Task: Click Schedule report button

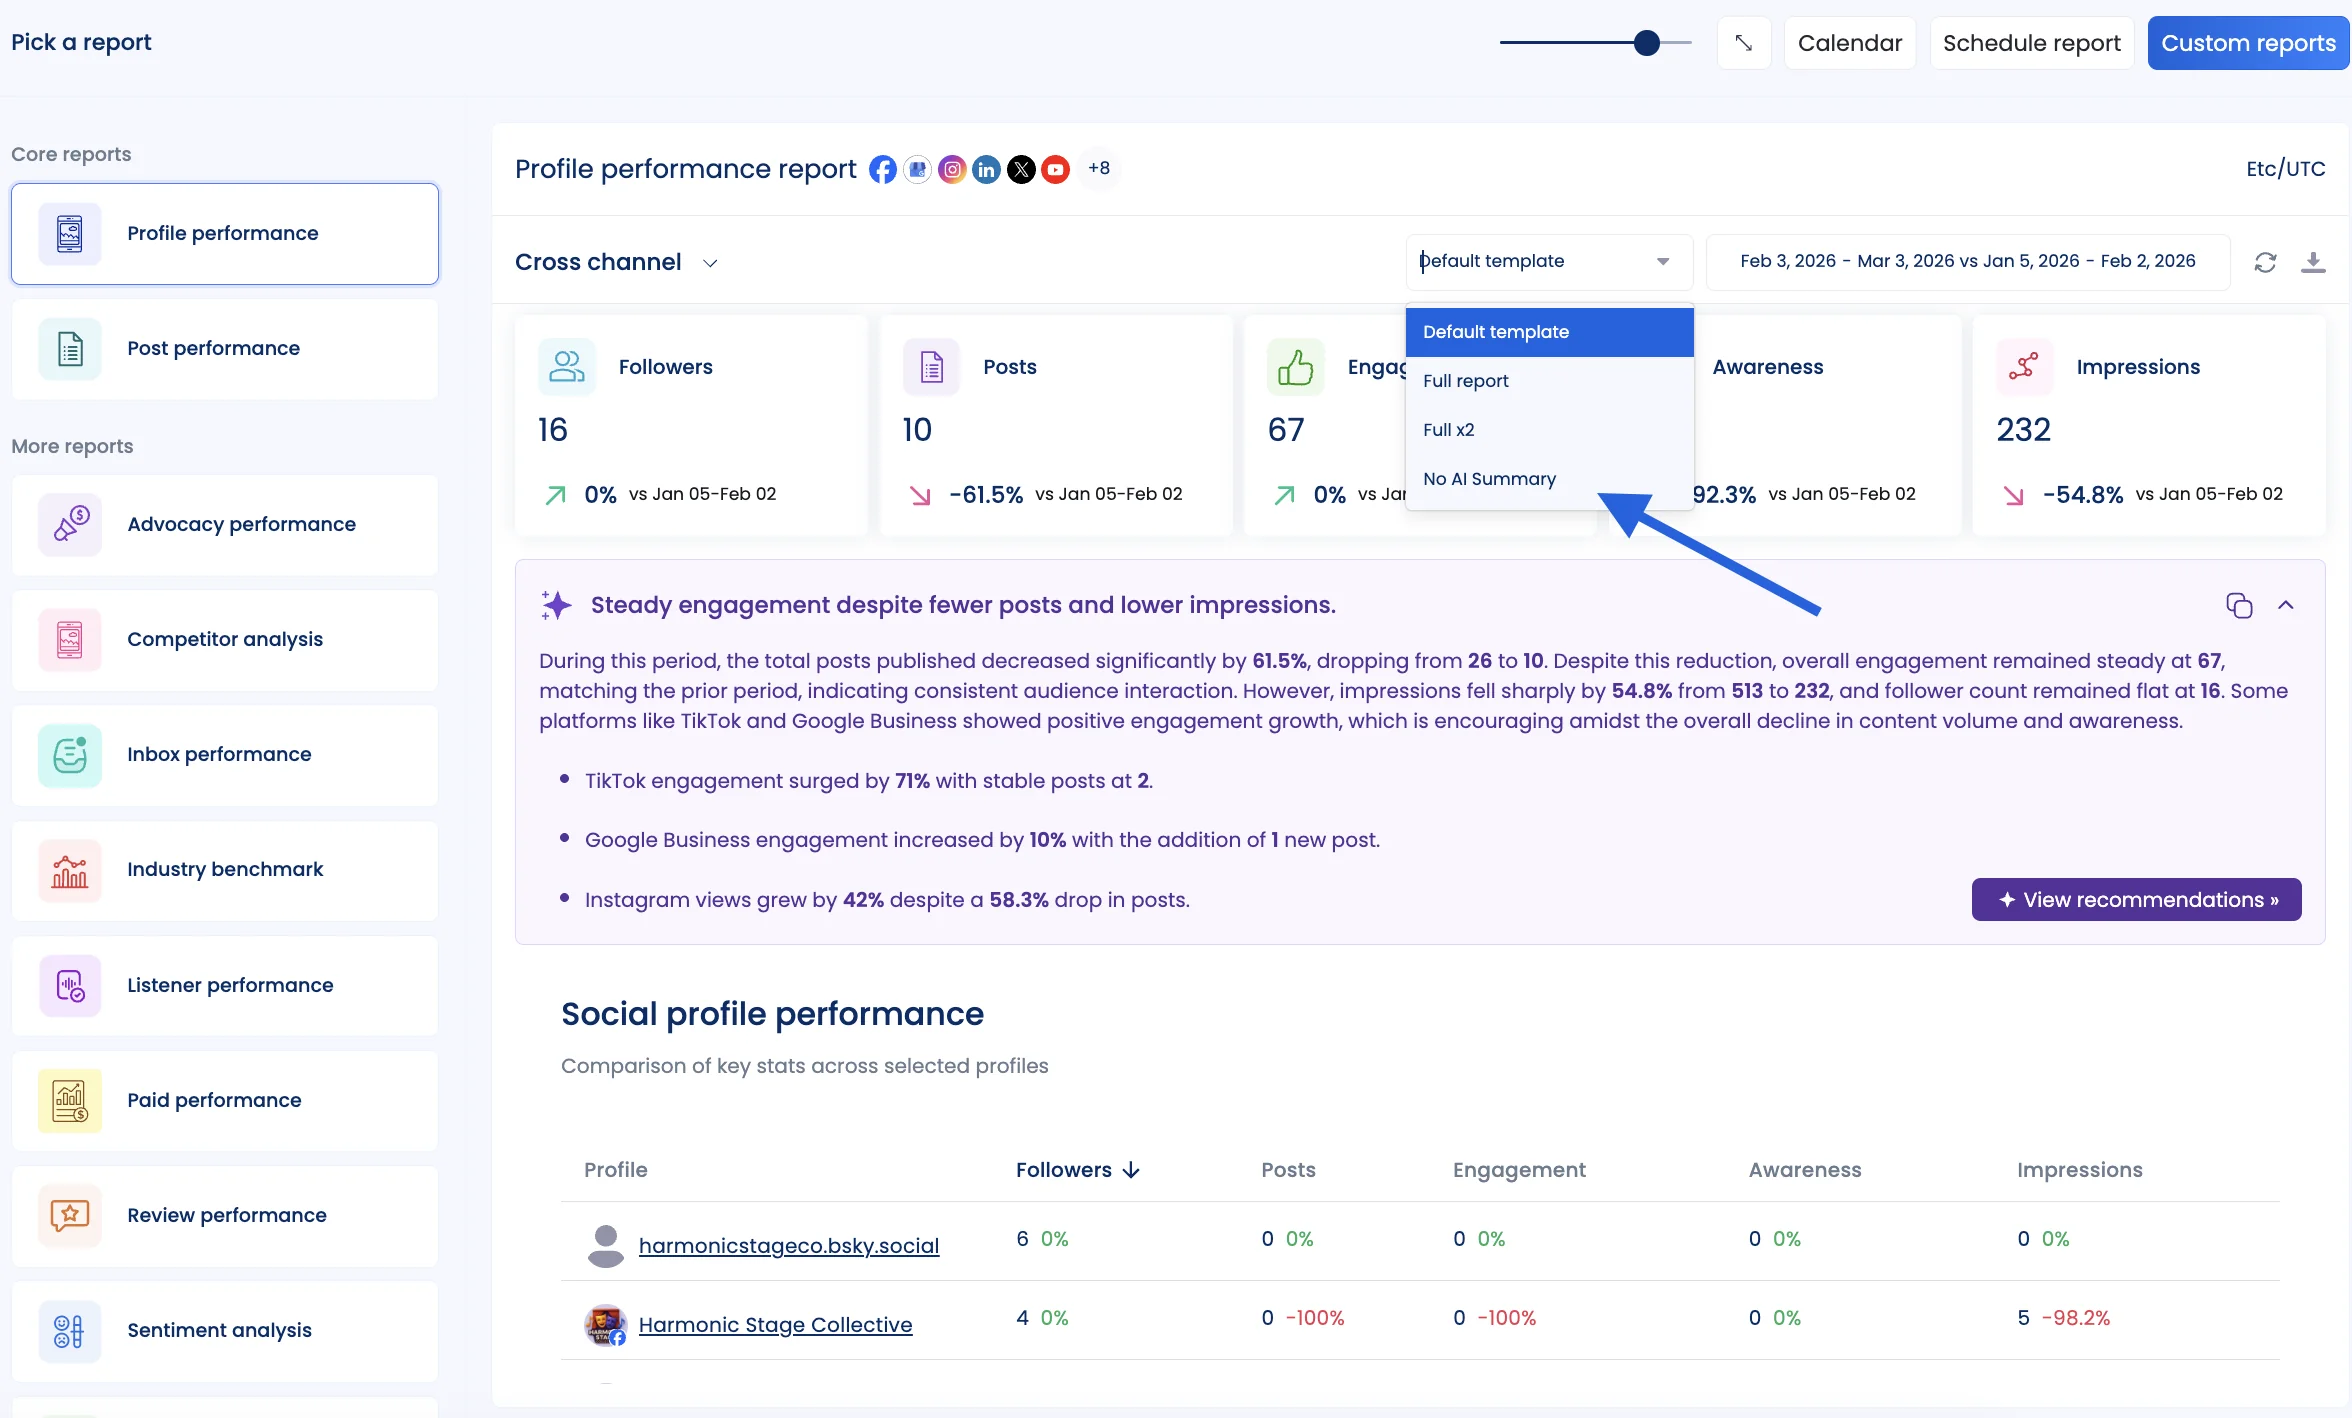Action: pos(2032,43)
